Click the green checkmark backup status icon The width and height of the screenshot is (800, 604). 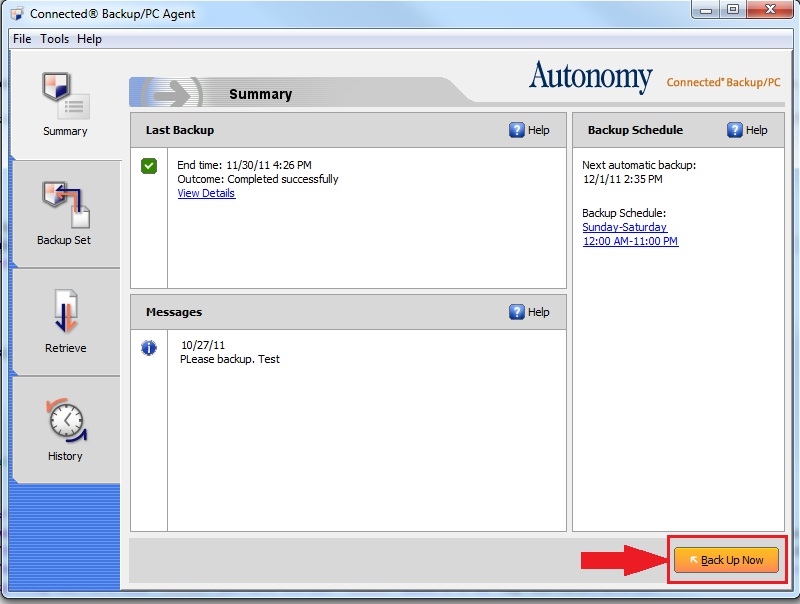[149, 166]
